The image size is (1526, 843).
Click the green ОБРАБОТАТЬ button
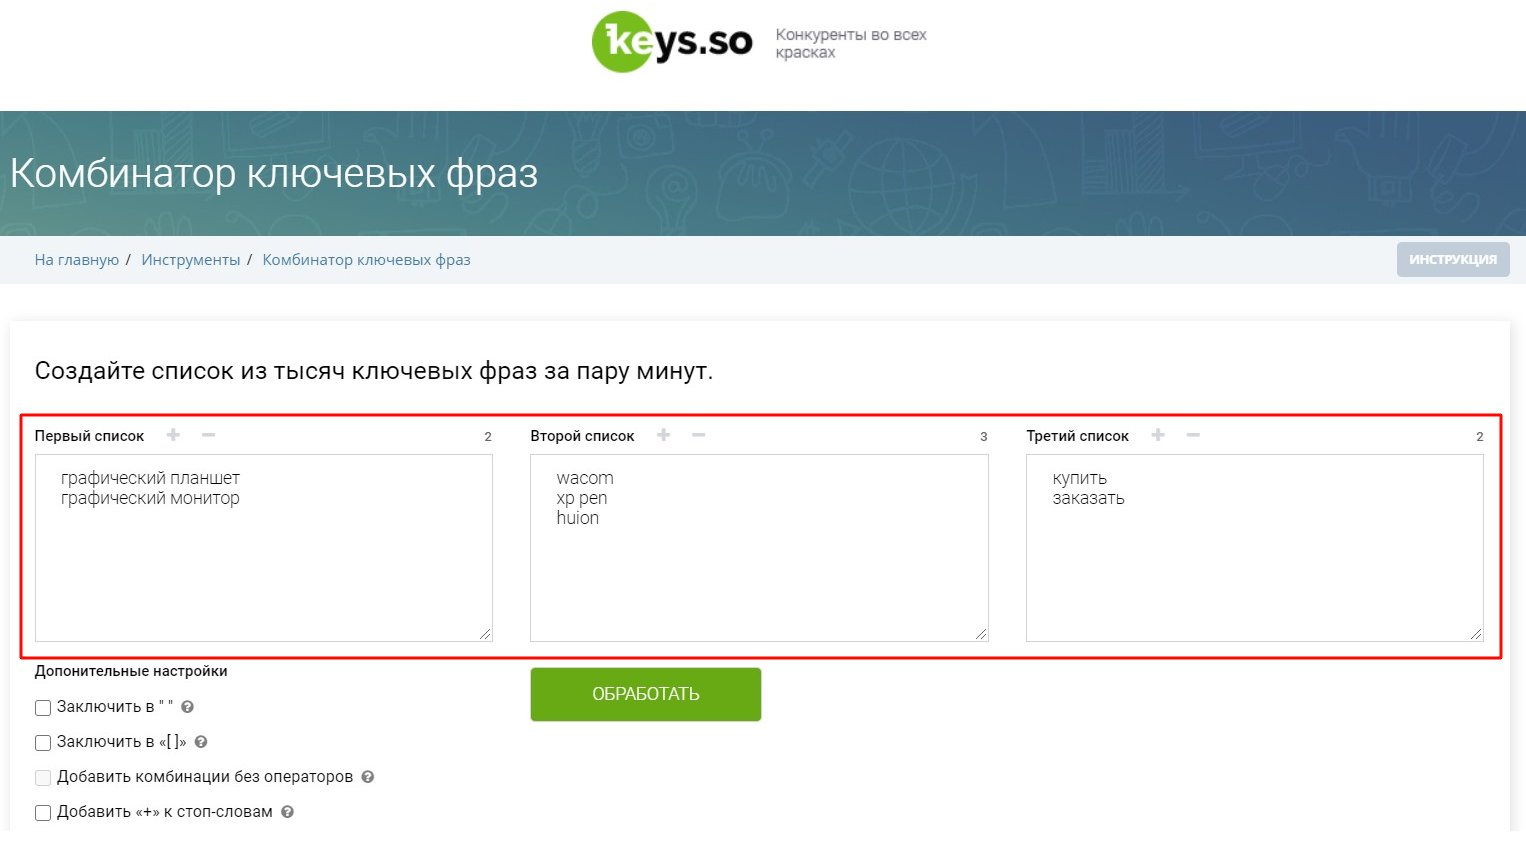pos(646,694)
